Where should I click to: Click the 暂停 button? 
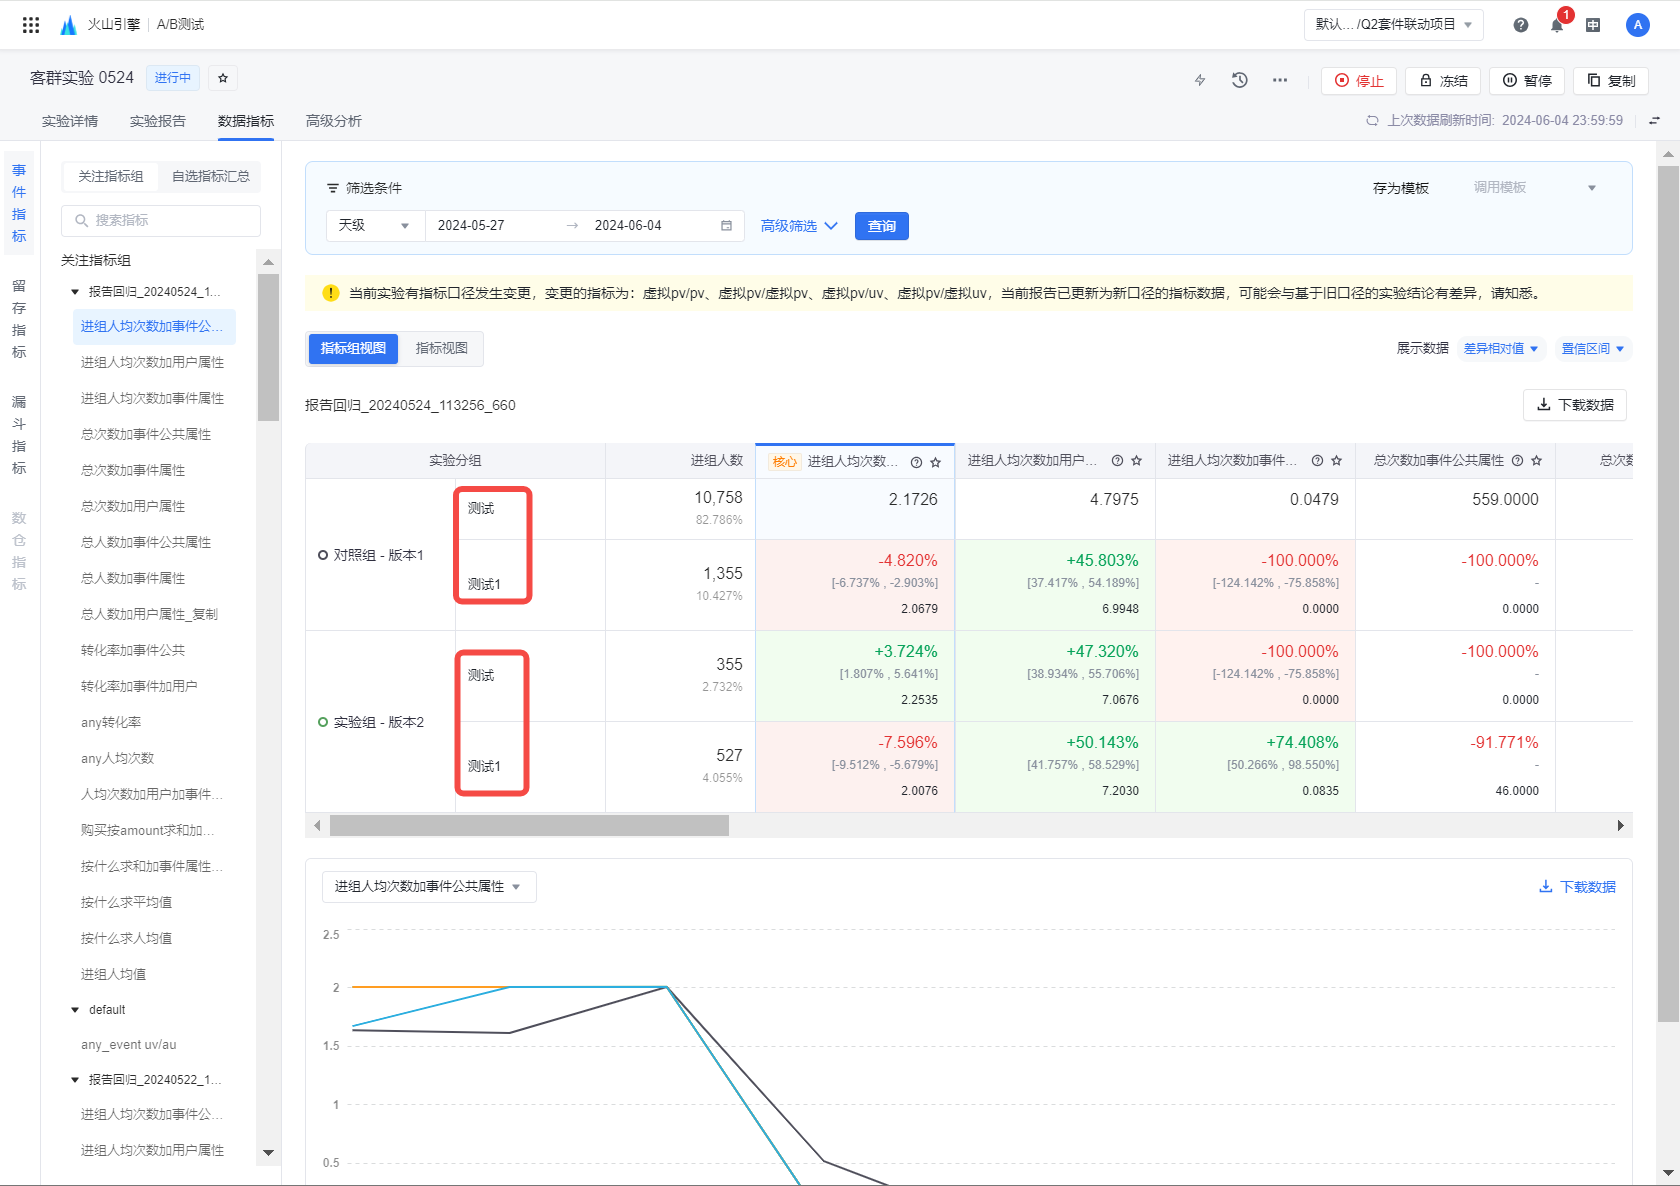pos(1527,81)
